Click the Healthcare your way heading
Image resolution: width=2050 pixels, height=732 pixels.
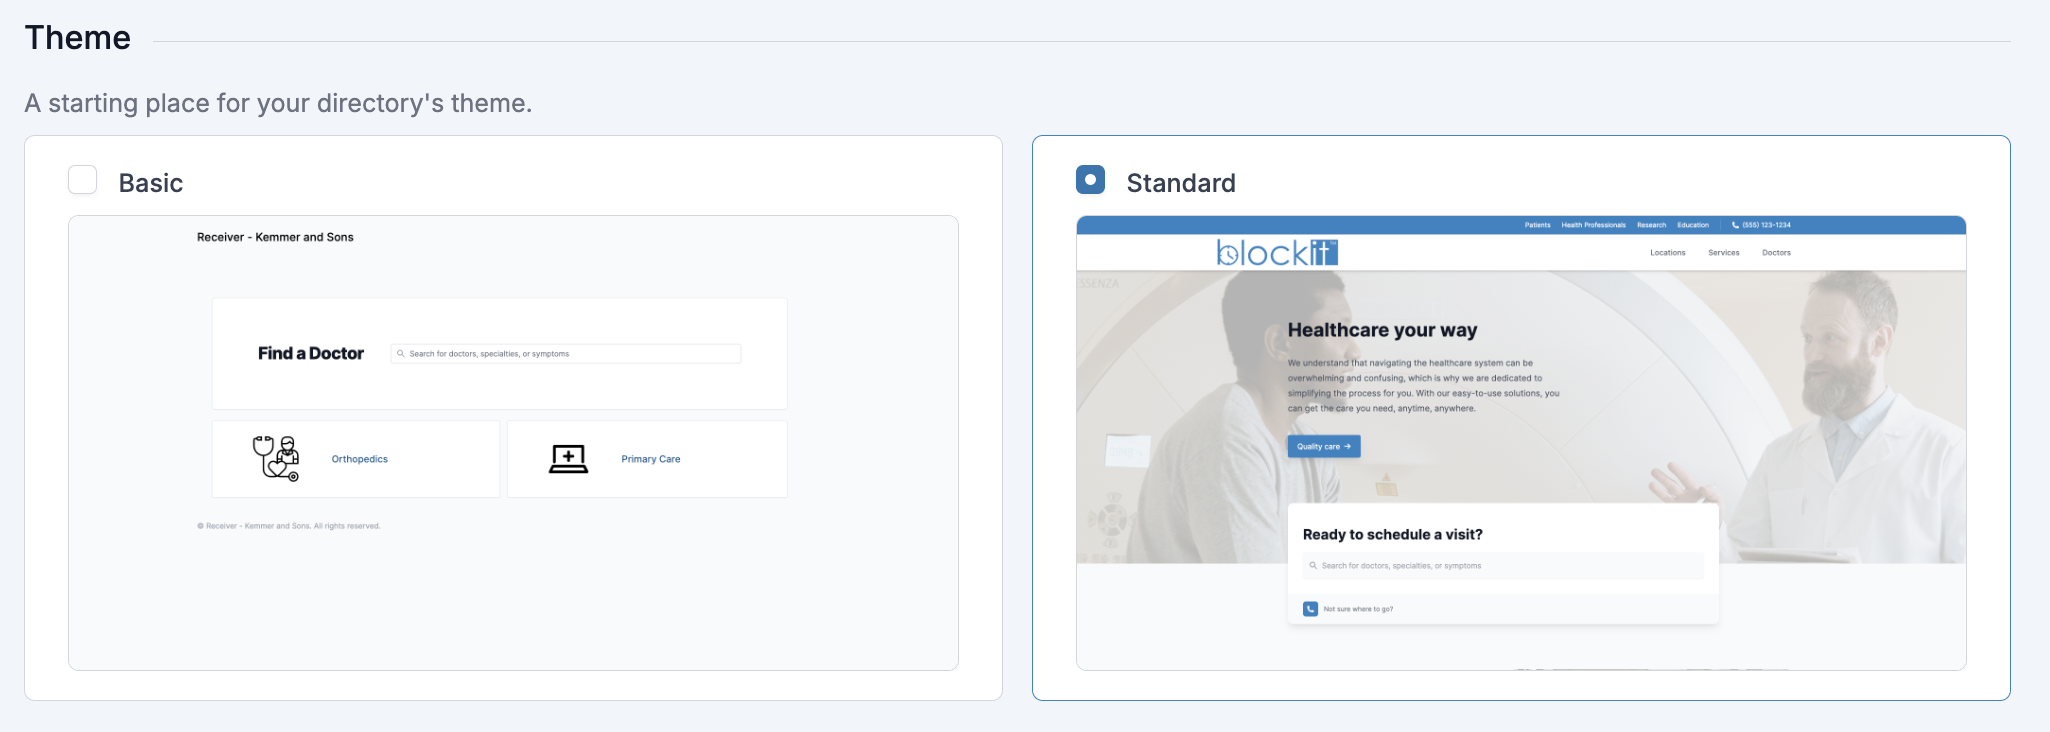[1383, 330]
